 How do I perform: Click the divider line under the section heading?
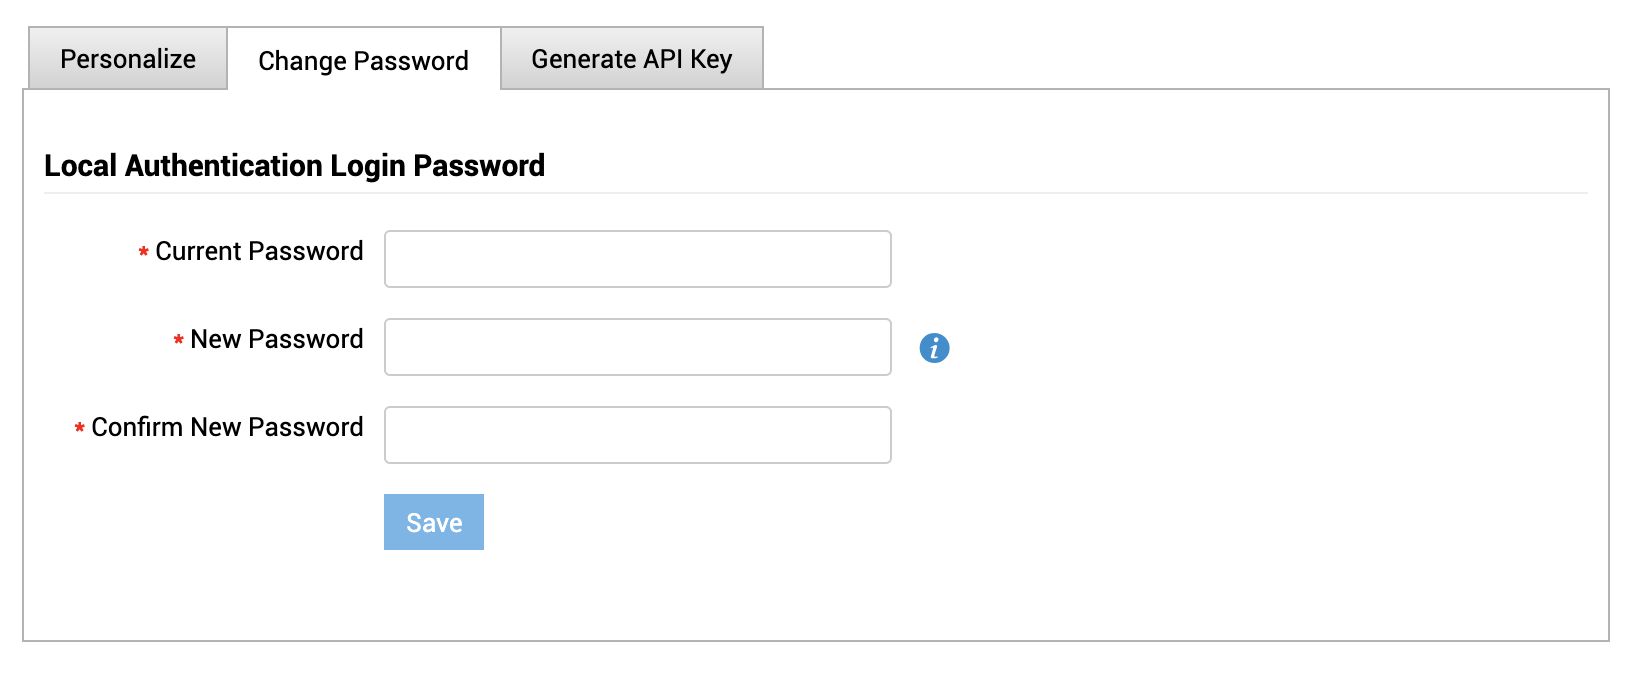pyautogui.click(x=815, y=193)
